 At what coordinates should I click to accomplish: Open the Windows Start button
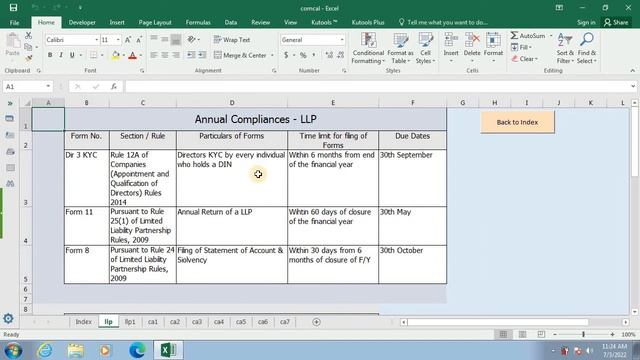point(13,351)
